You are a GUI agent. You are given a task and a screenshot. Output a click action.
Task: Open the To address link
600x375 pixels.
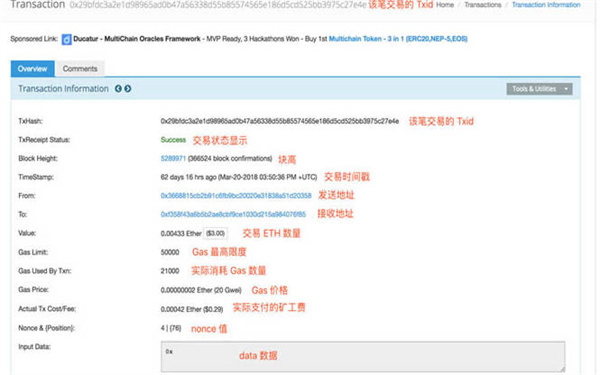(x=233, y=214)
